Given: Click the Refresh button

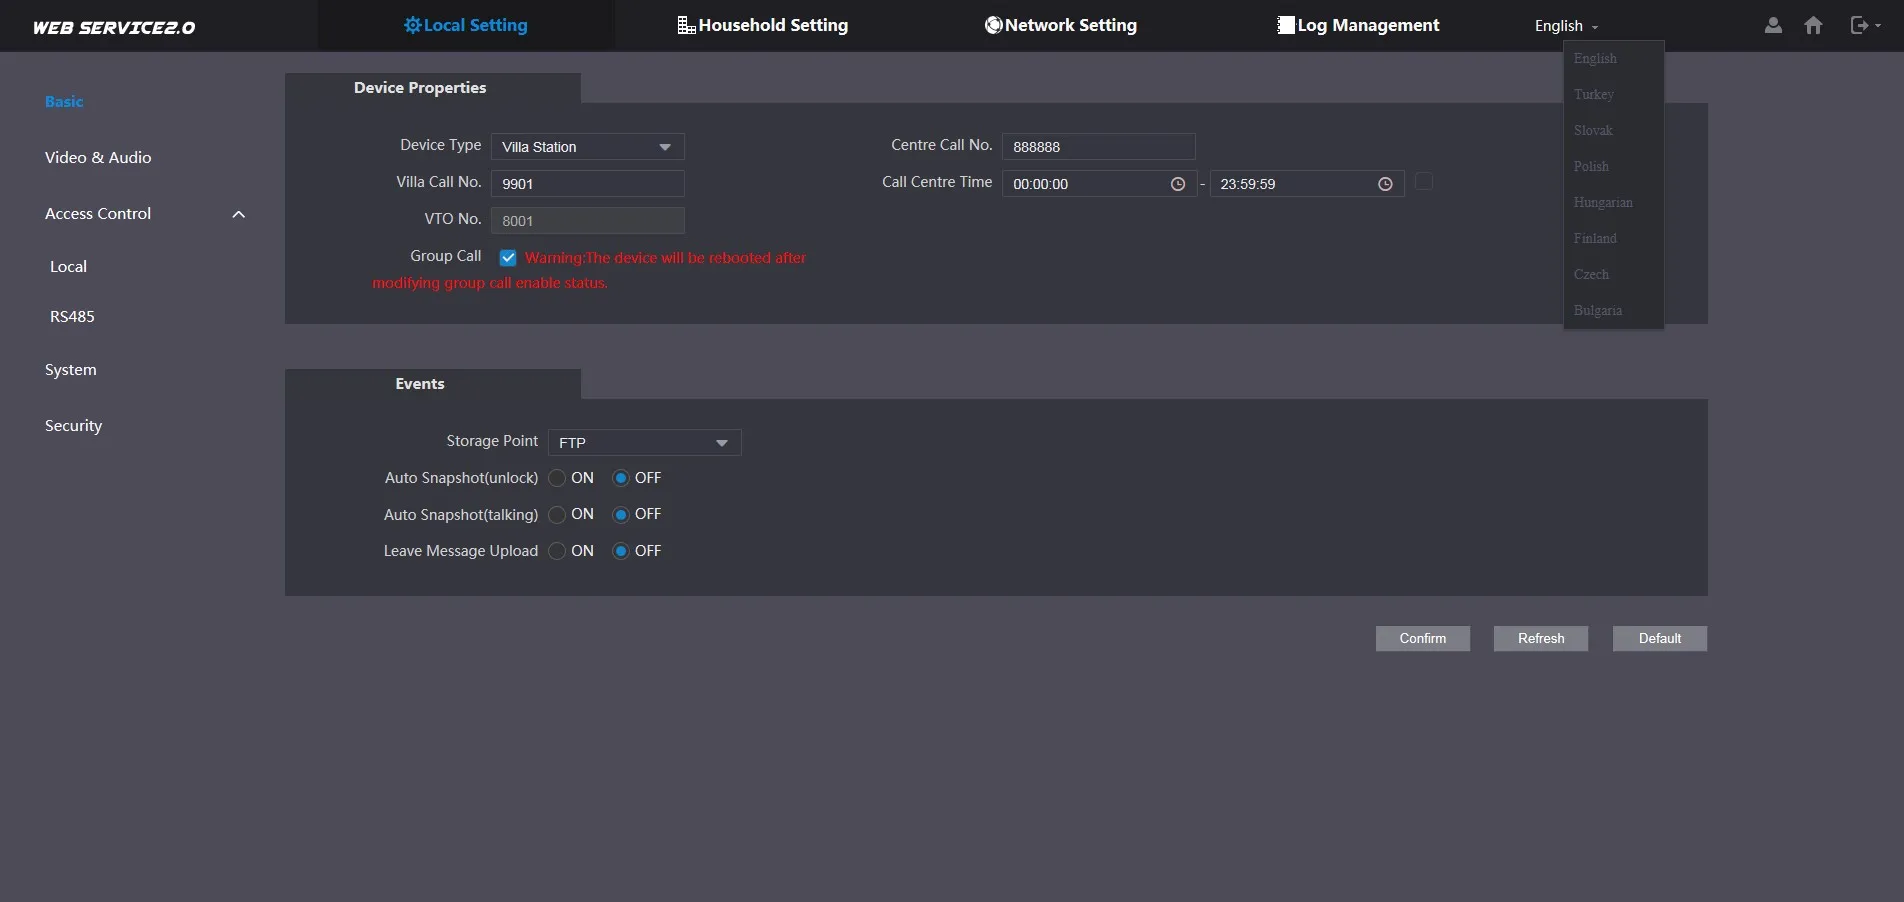Looking at the screenshot, I should 1541,639.
